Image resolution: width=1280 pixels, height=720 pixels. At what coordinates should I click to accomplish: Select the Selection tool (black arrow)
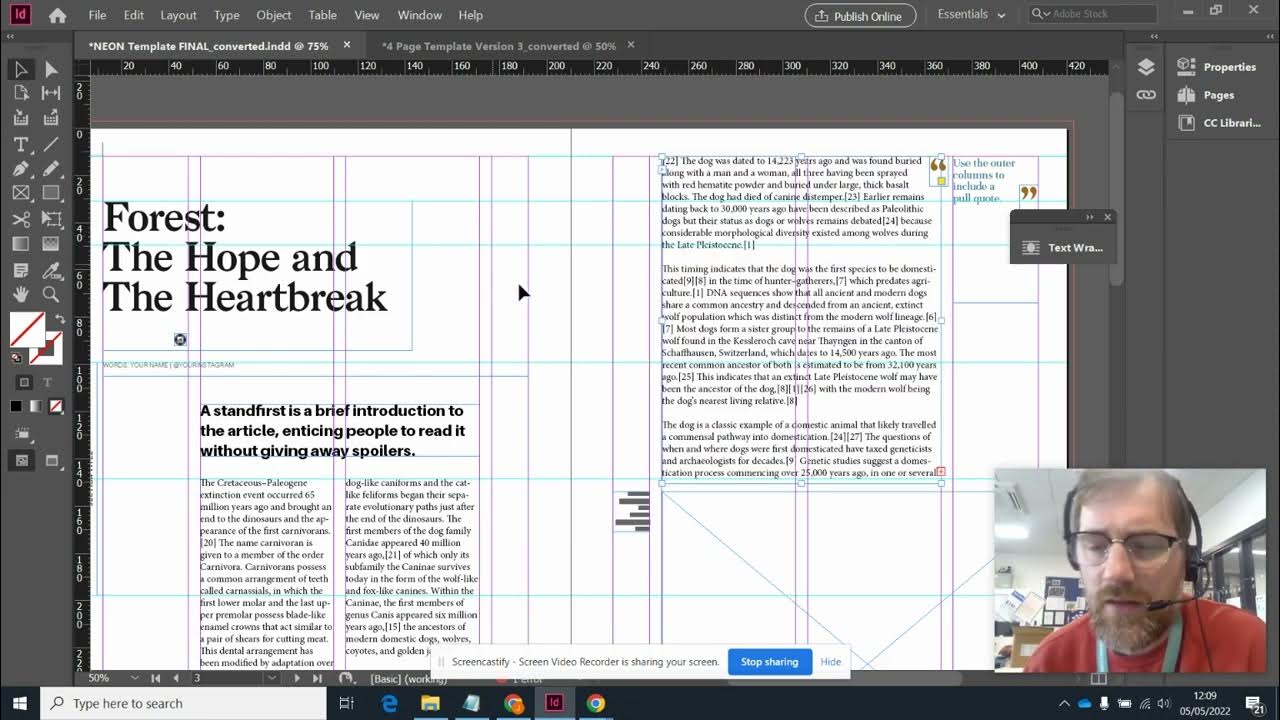pos(20,69)
